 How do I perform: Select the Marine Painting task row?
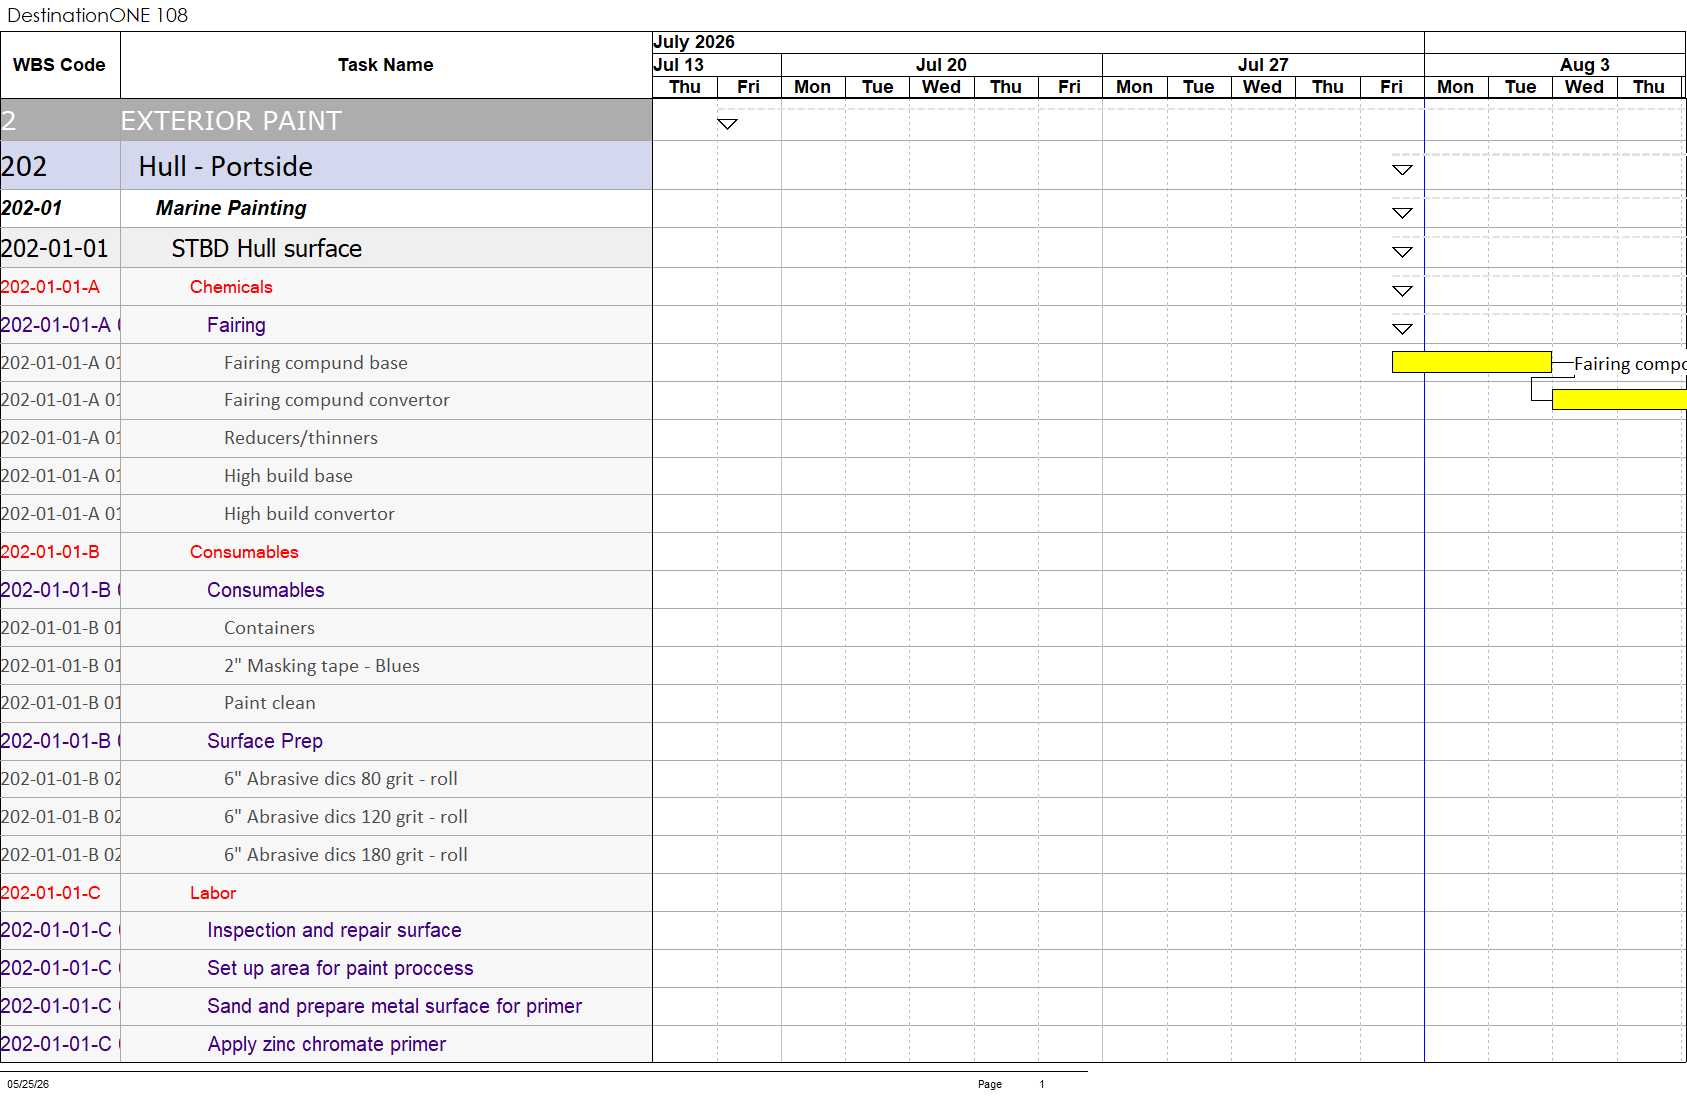[x=326, y=208]
